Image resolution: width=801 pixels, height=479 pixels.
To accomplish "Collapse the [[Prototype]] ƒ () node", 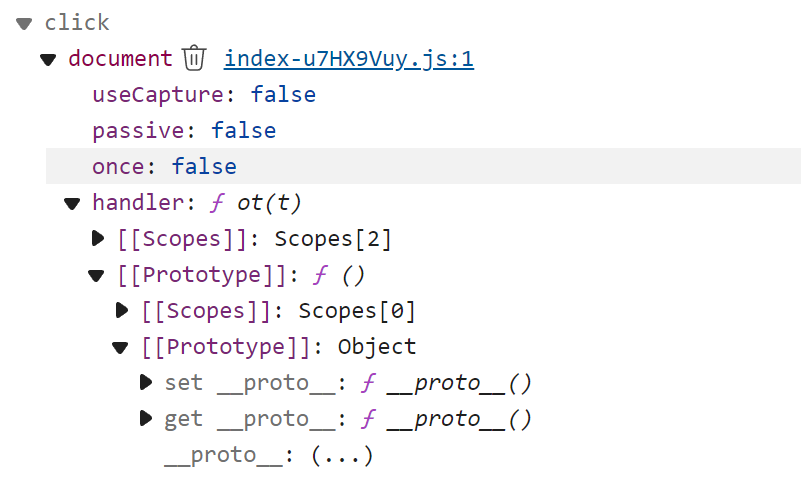I will (x=96, y=276).
